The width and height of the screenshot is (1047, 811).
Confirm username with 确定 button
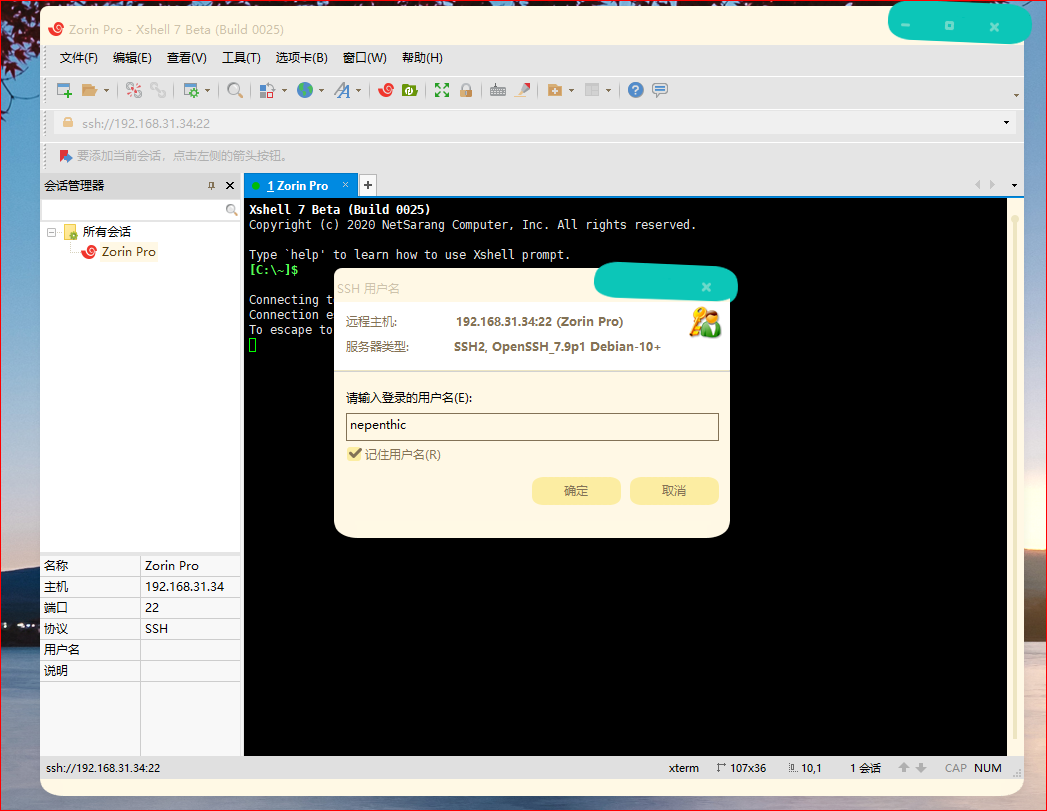point(576,491)
